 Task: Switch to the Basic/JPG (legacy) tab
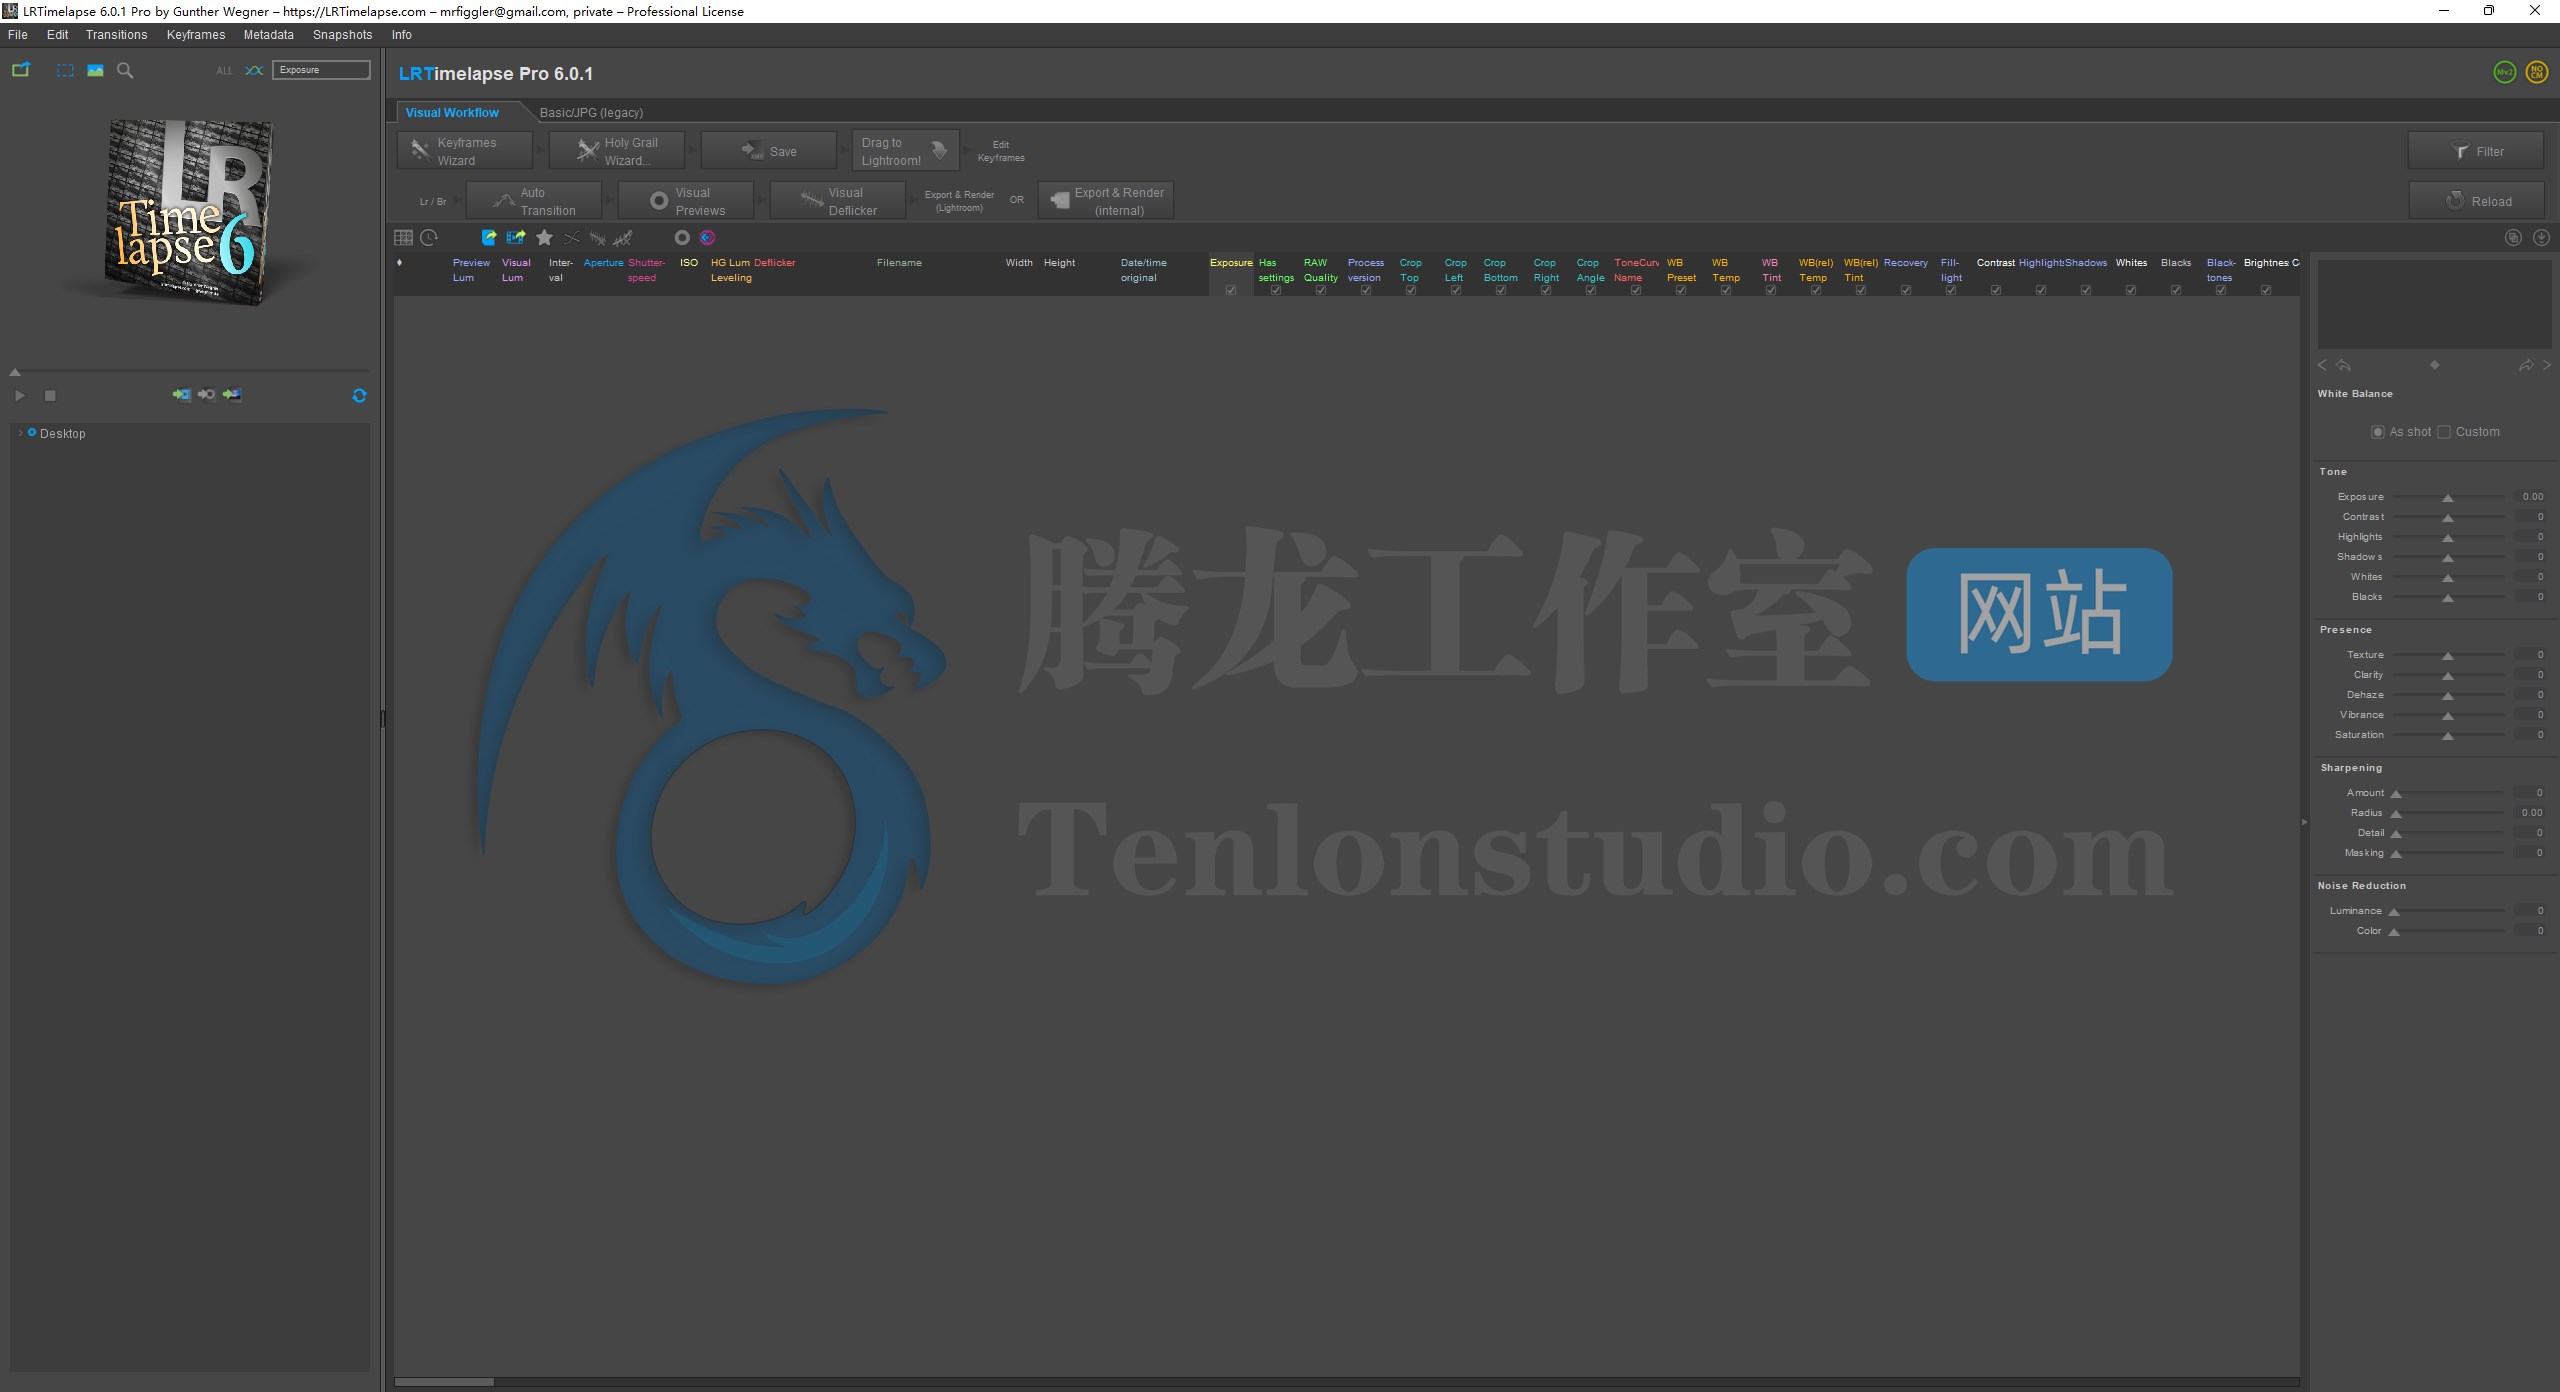(592, 112)
